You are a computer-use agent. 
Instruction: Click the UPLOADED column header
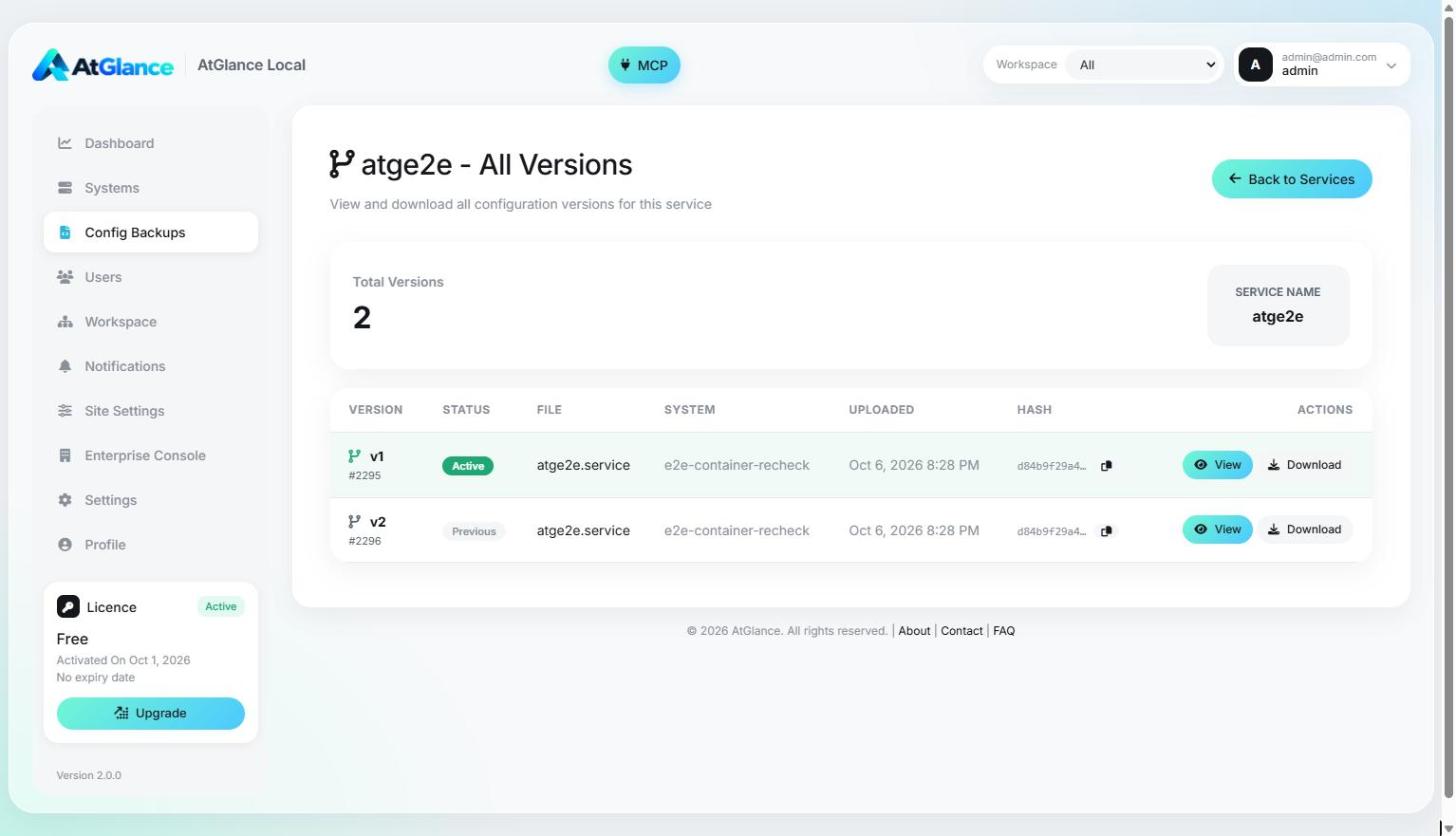click(881, 410)
